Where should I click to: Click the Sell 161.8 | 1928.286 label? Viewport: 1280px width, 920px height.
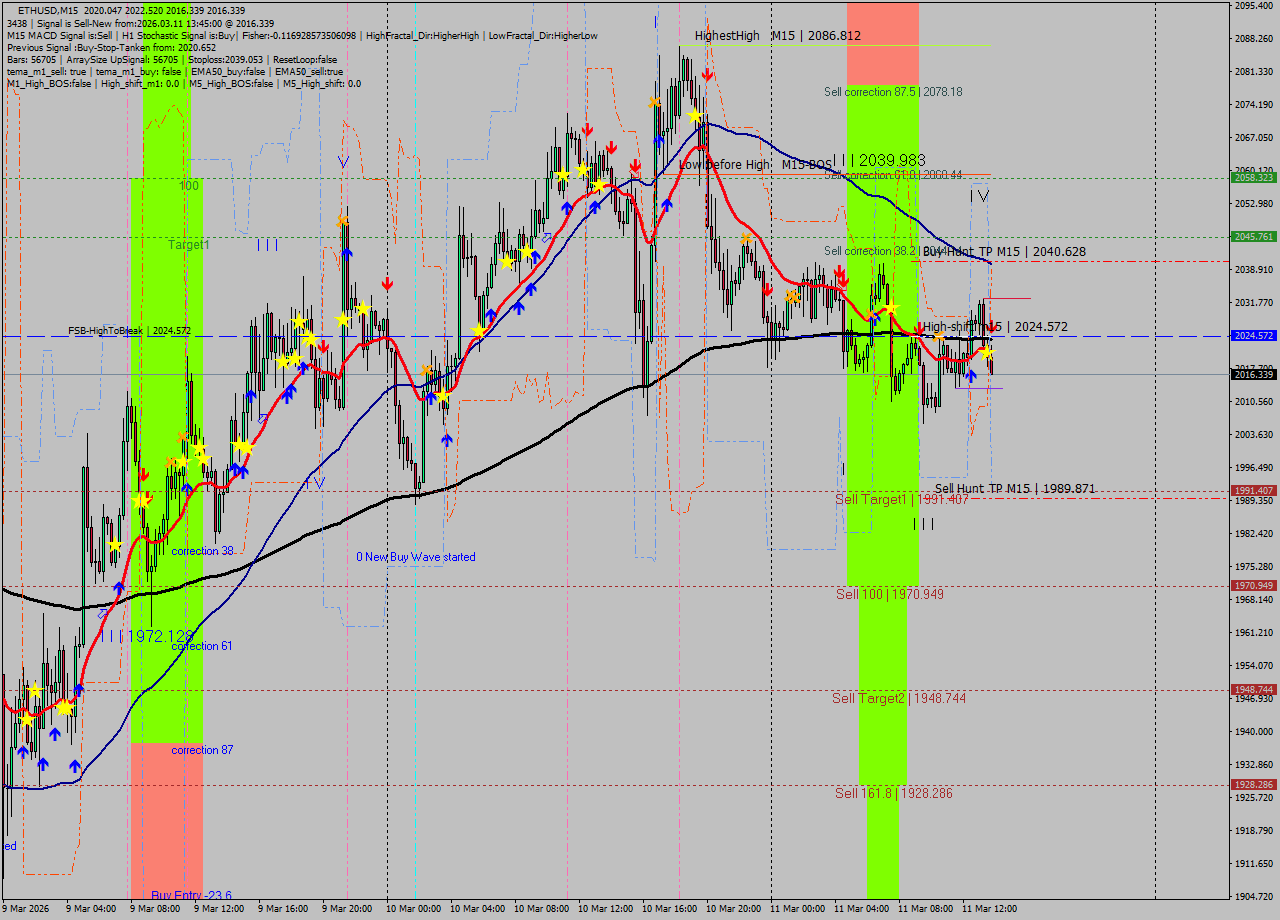point(893,793)
